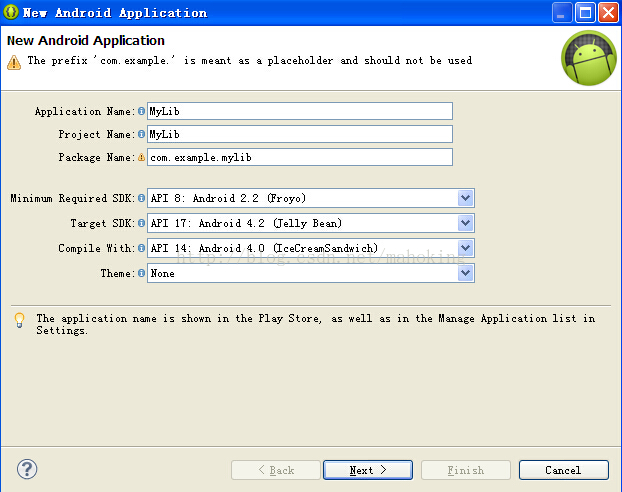The height and width of the screenshot is (492, 622).
Task: Click the Package Name warning icon
Action: coord(141,157)
